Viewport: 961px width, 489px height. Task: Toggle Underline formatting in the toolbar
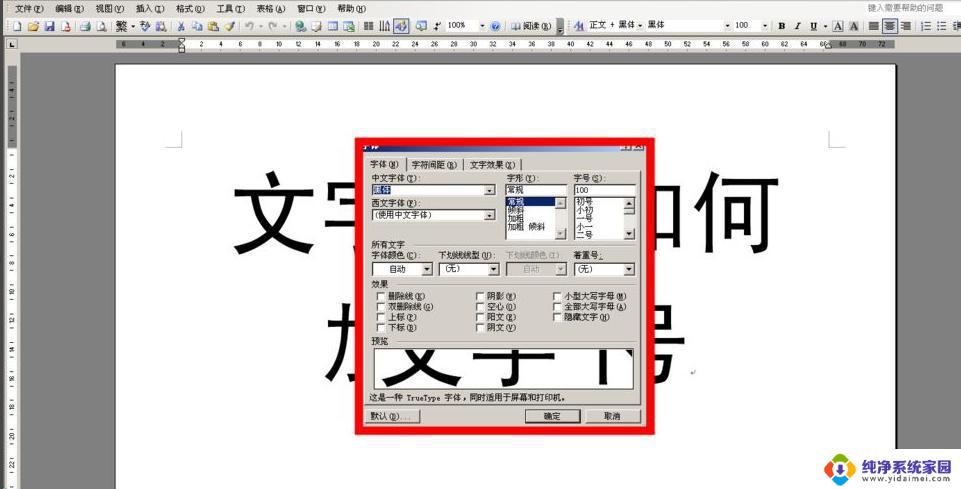814,26
